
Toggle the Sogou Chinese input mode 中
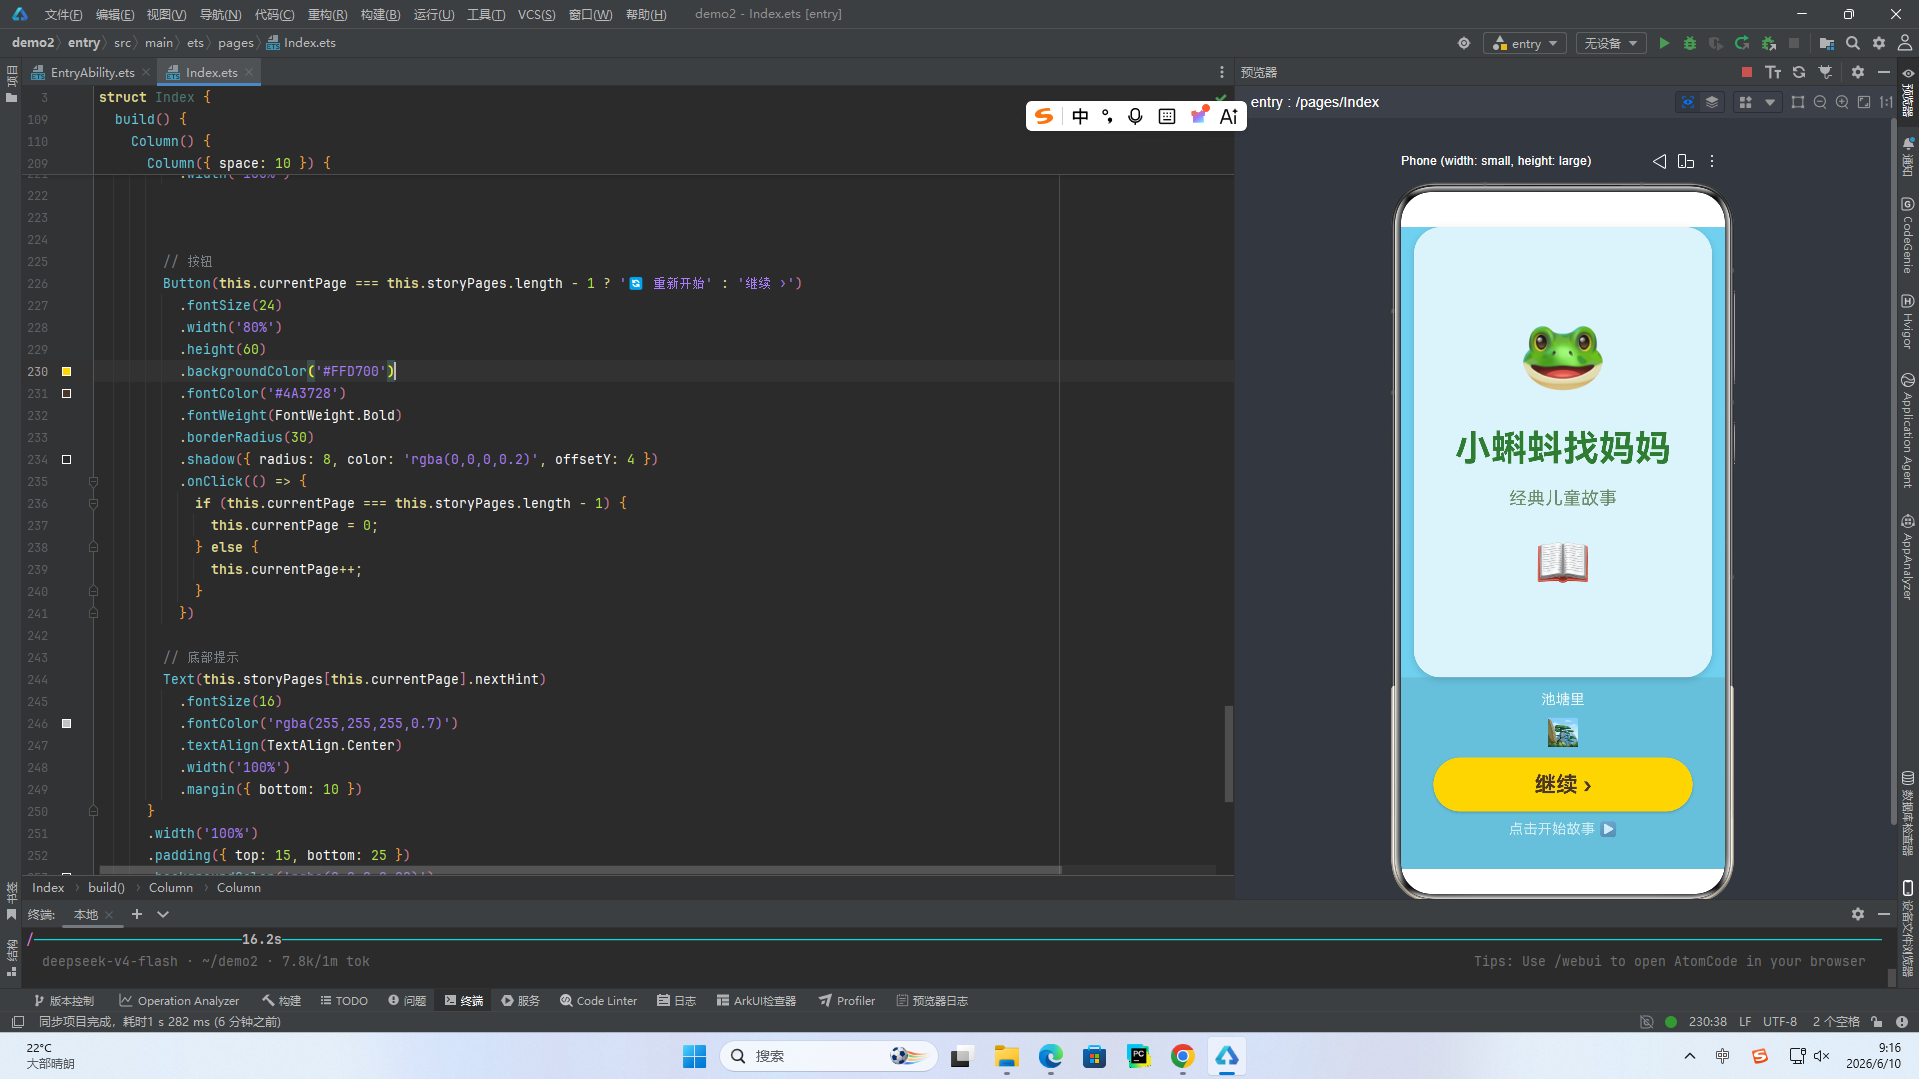click(x=1080, y=116)
